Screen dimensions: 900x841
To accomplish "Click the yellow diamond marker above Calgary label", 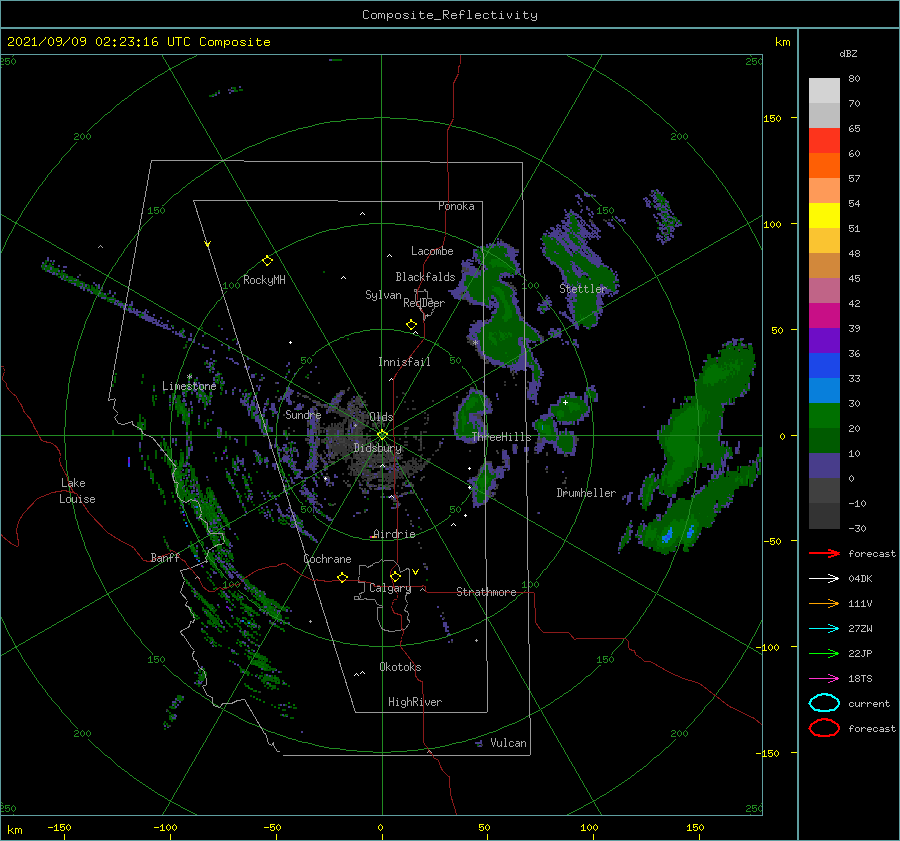I will (x=395, y=576).
